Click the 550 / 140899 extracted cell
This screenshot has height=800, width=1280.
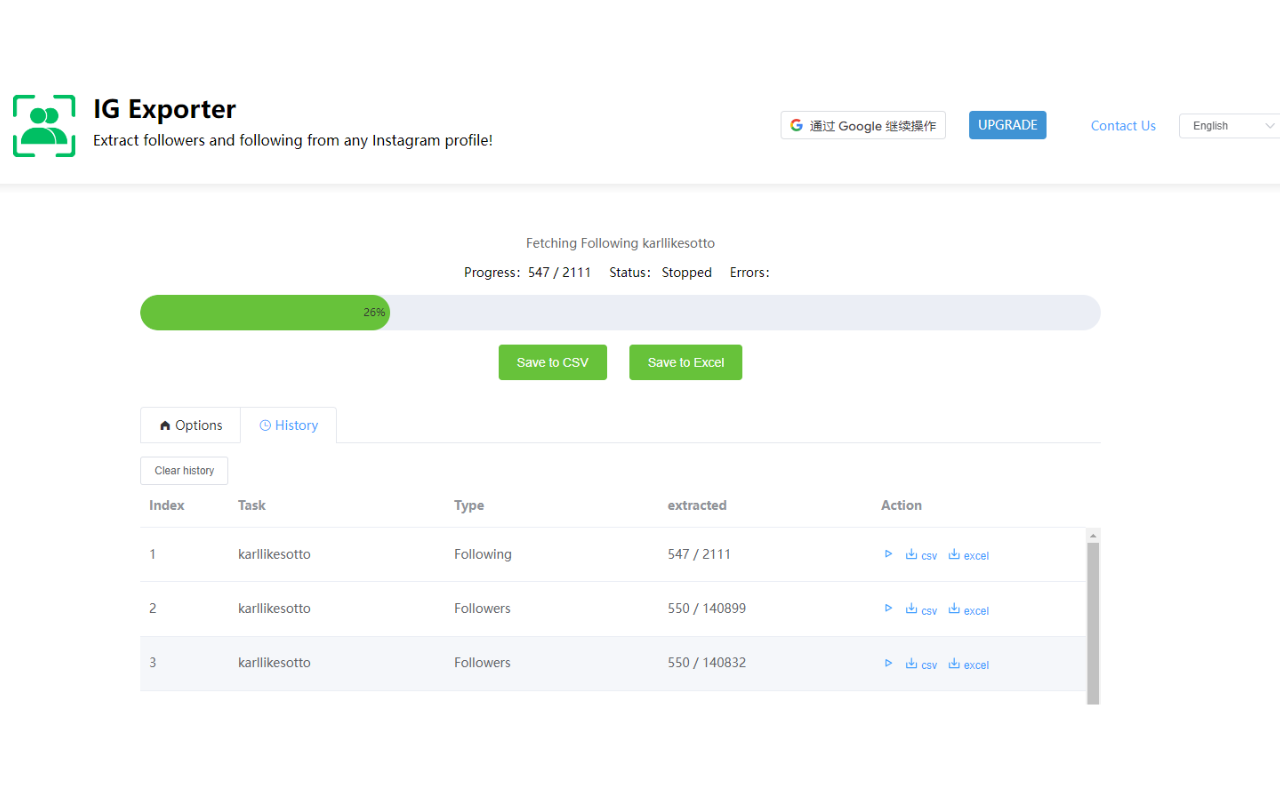707,608
